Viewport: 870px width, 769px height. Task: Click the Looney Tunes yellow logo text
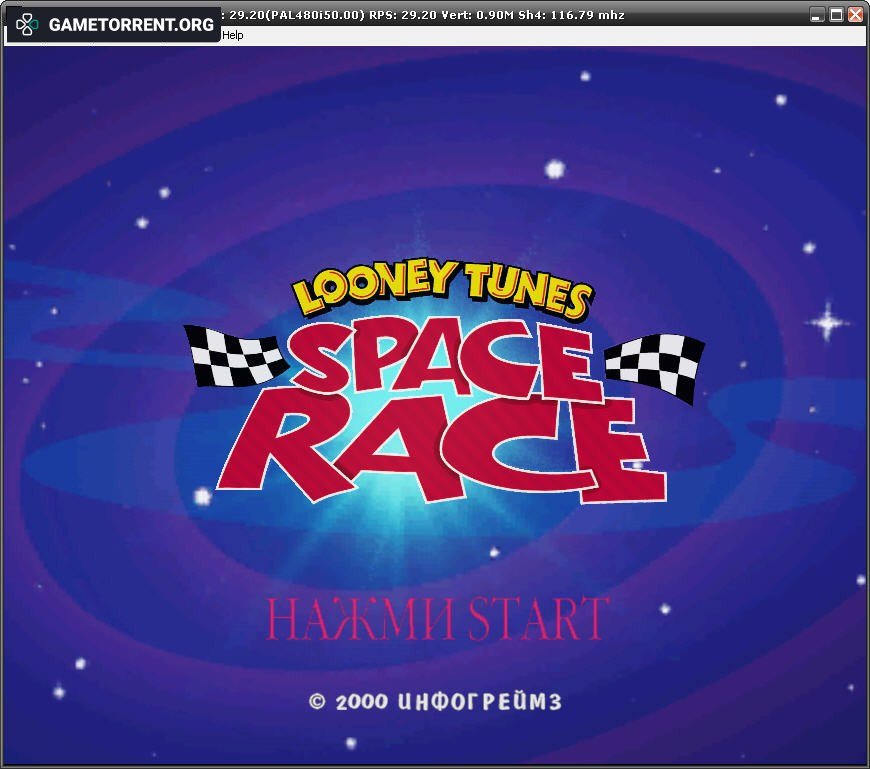pos(442,290)
